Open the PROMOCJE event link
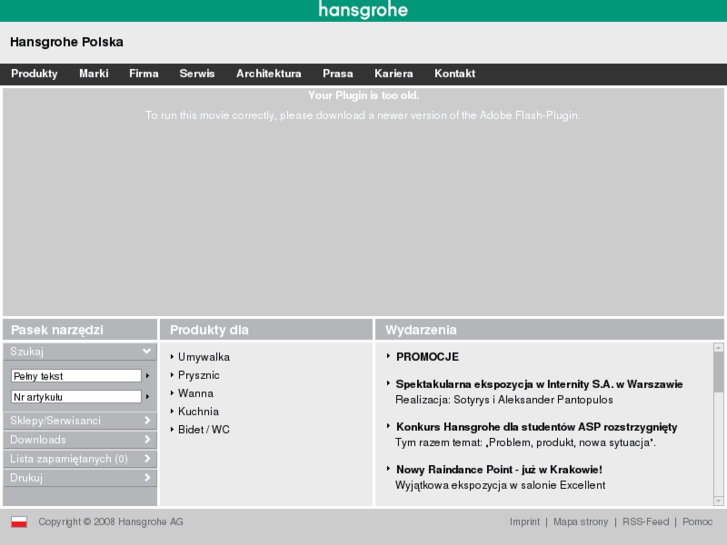Screen dimensions: 727x545 coord(427,357)
